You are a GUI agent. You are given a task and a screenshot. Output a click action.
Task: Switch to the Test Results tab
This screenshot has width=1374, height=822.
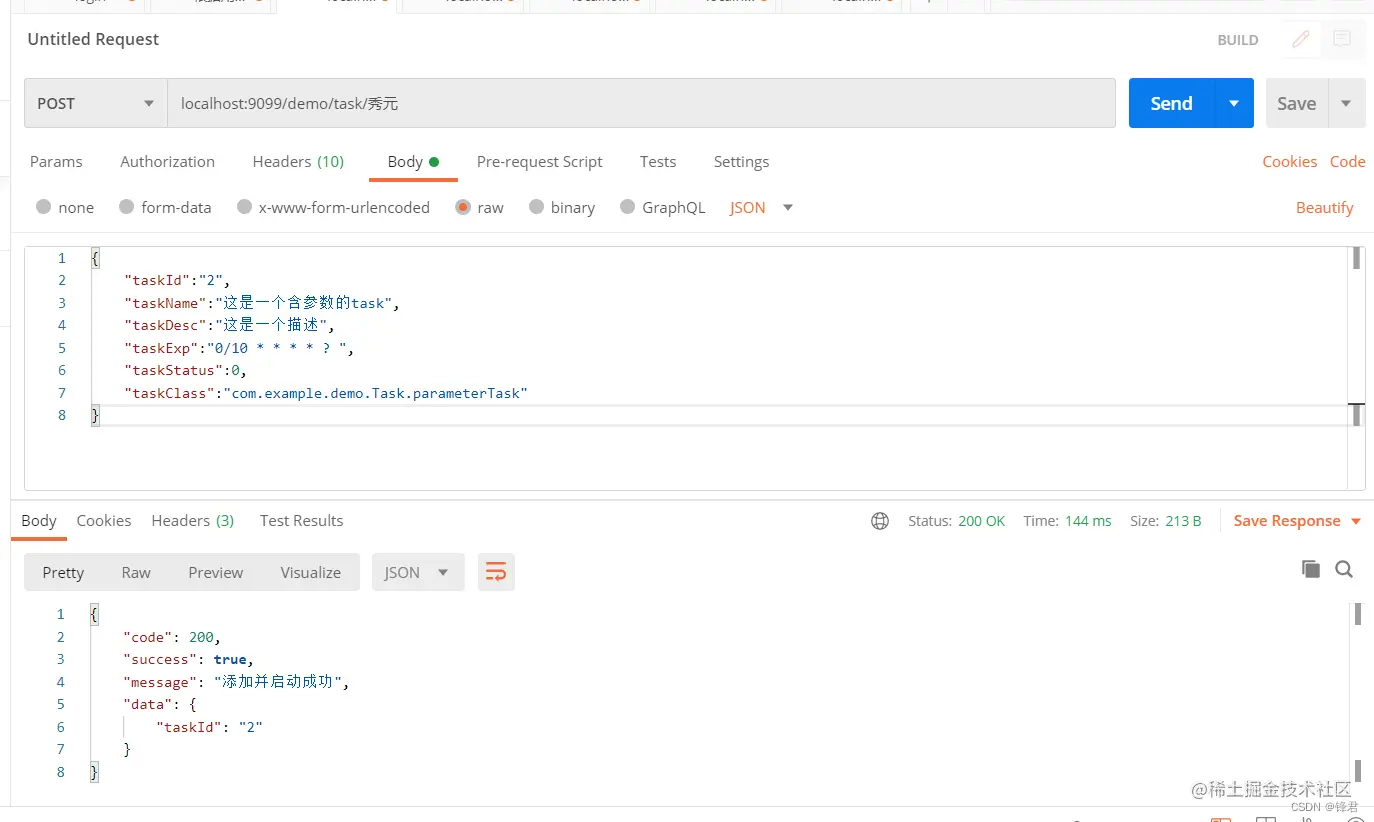point(301,520)
